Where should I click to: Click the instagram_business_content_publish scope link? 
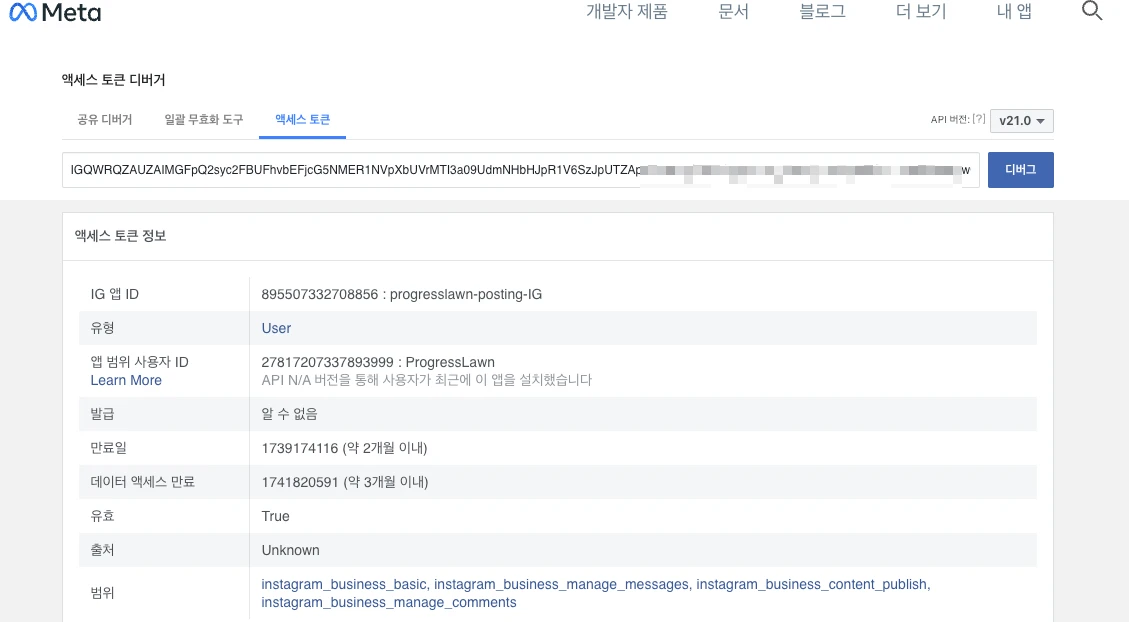[813, 585]
